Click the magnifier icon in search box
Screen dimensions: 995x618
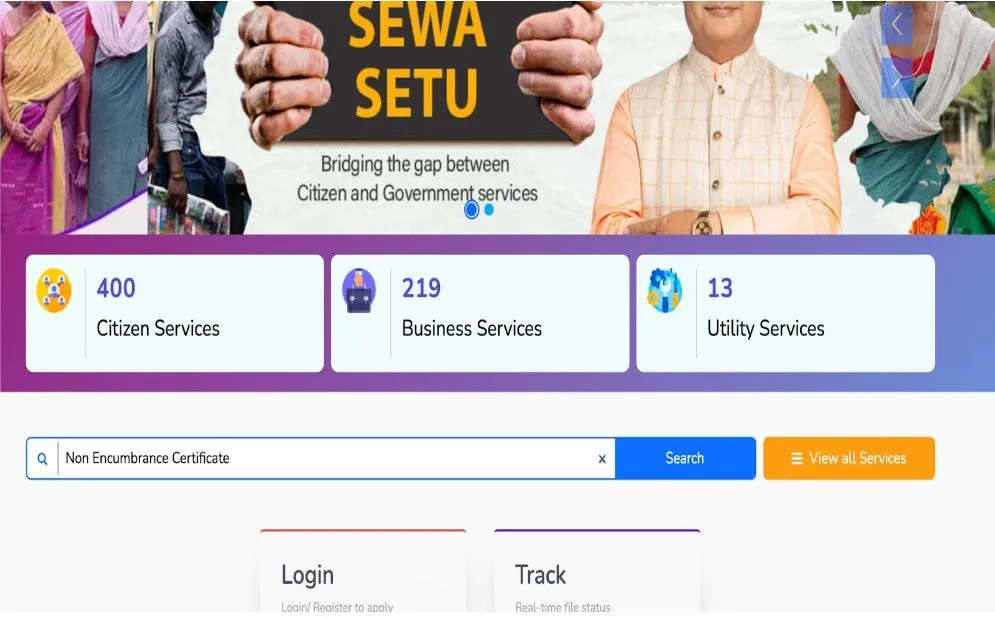point(43,458)
